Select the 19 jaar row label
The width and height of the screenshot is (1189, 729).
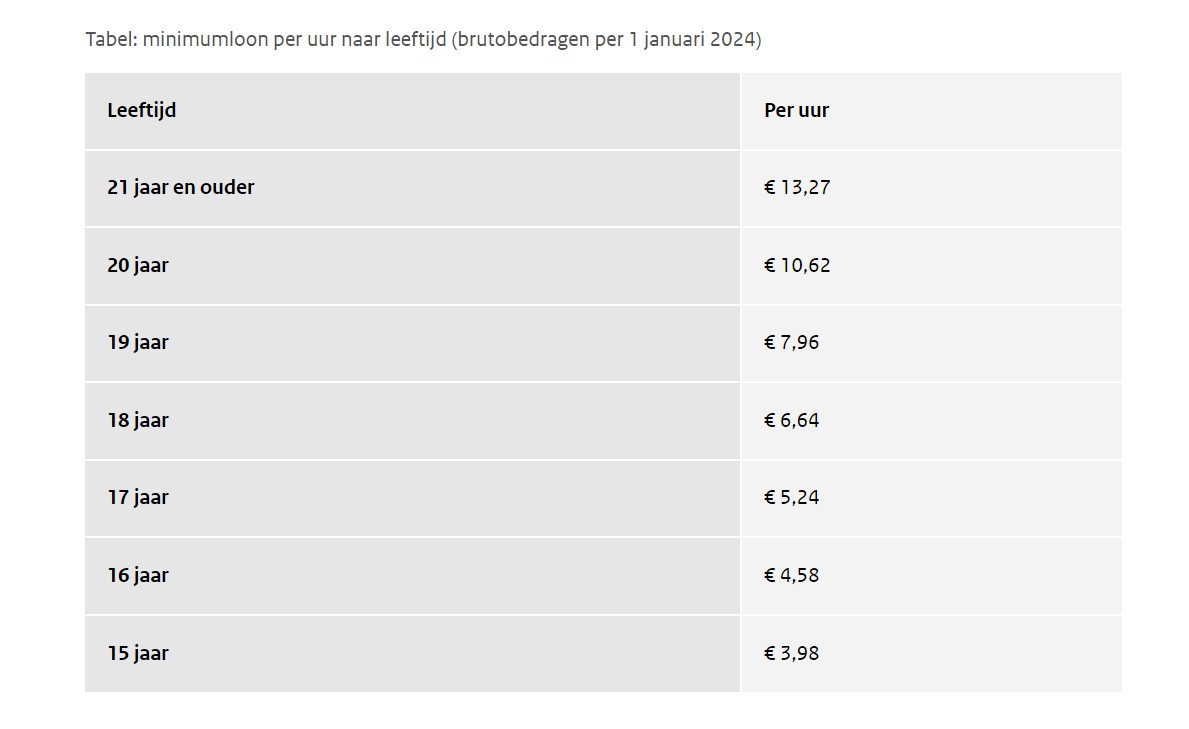pos(138,343)
